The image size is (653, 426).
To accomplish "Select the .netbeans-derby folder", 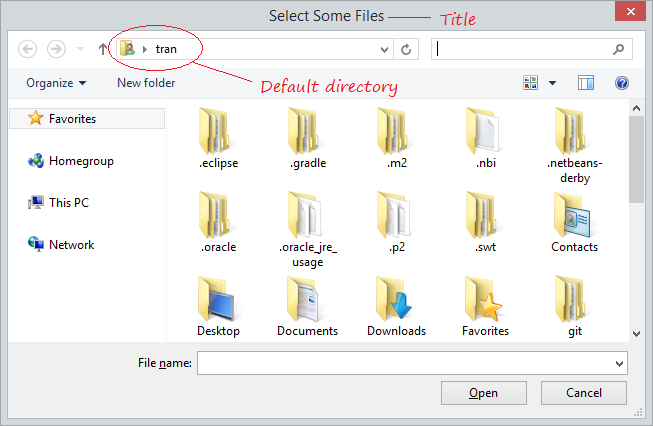I will coord(574,145).
